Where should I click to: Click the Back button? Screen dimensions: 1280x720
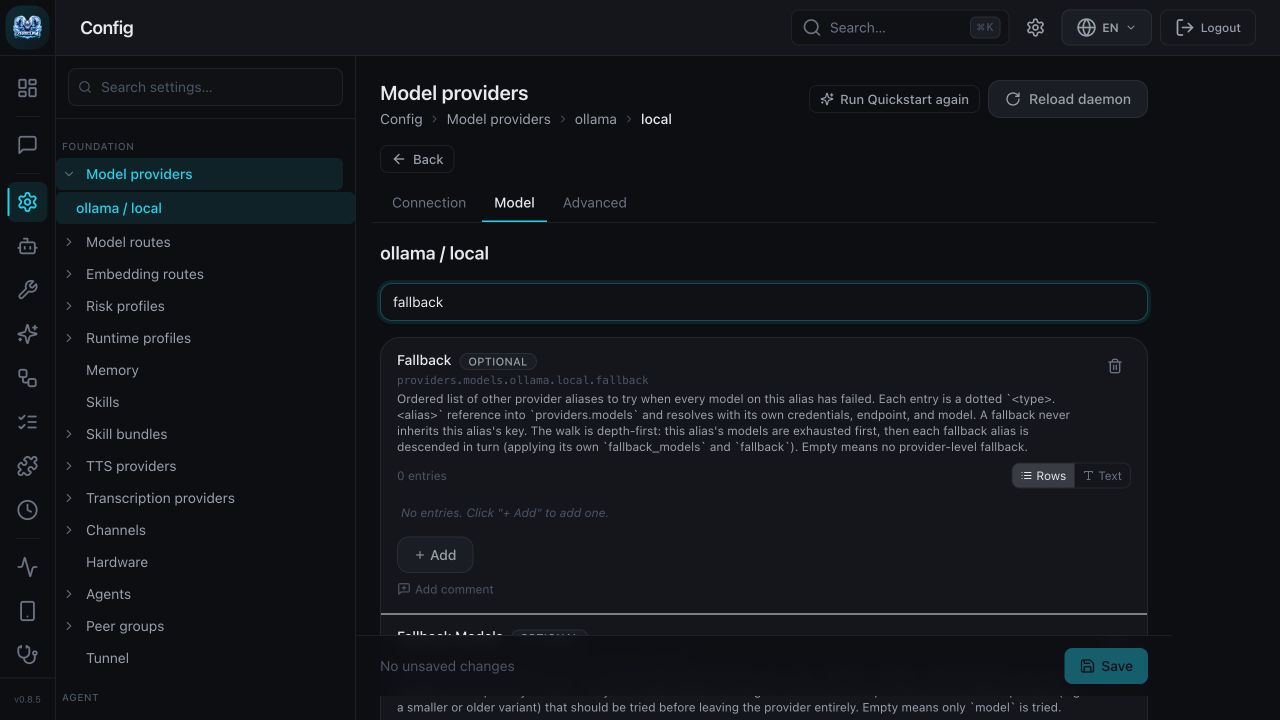pos(417,159)
